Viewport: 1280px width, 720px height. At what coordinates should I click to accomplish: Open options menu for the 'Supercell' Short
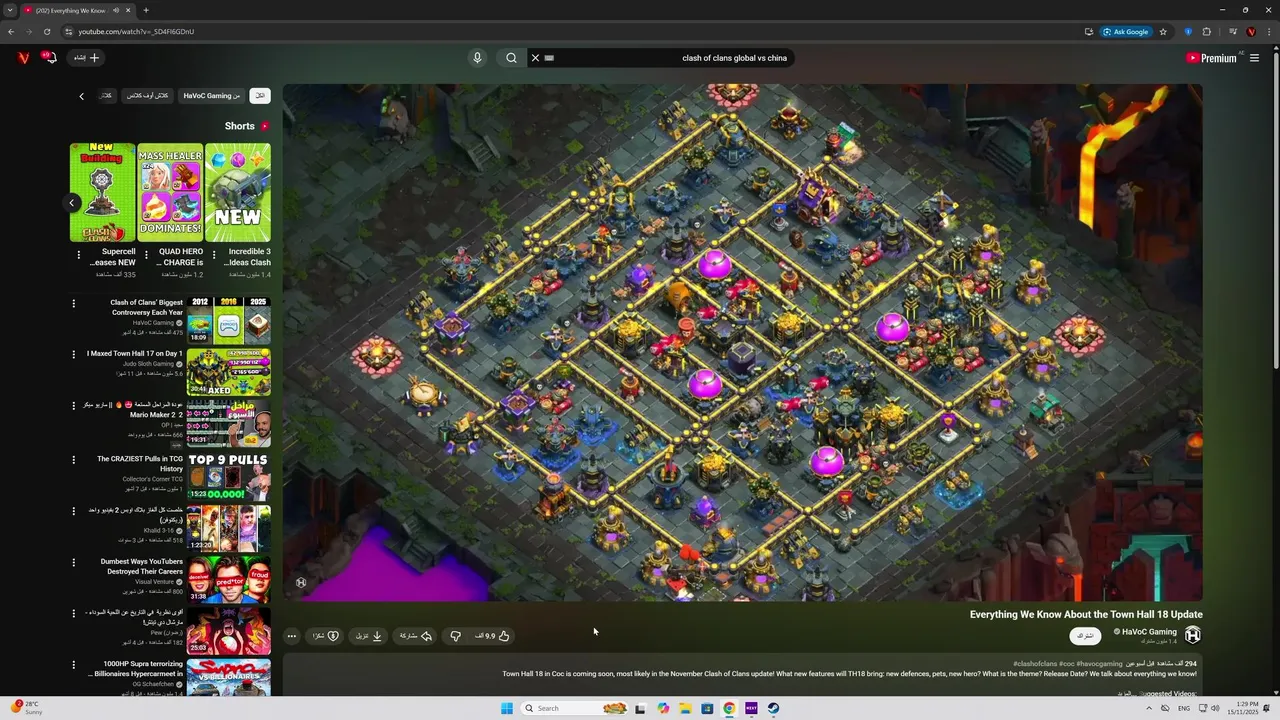pos(78,256)
